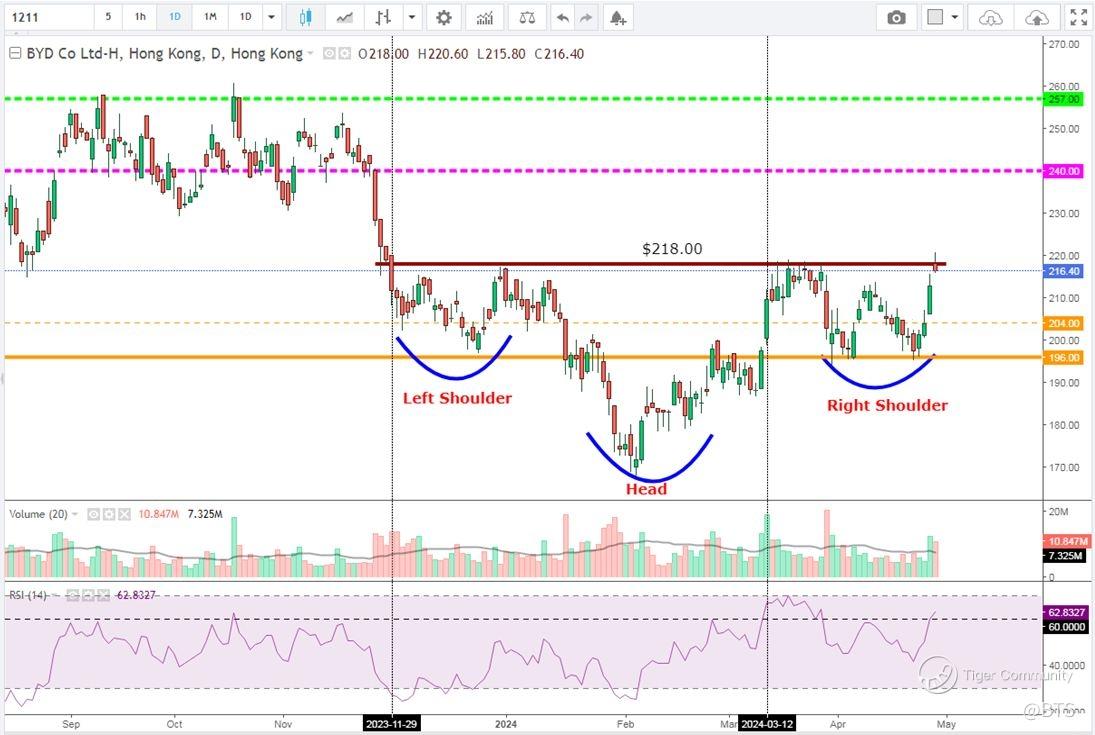The image size is (1095, 735).
Task: Select the candlestick chart style icon
Action: click(305, 17)
